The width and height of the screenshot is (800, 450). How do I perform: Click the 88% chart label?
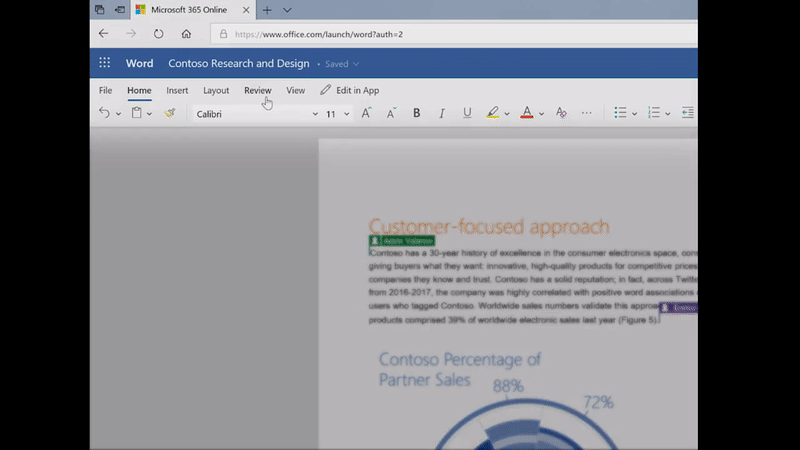[x=508, y=386]
